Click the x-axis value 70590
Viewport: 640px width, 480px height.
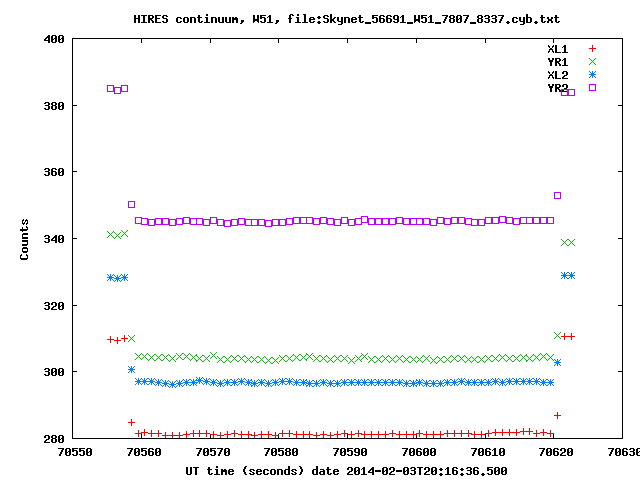[350, 452]
